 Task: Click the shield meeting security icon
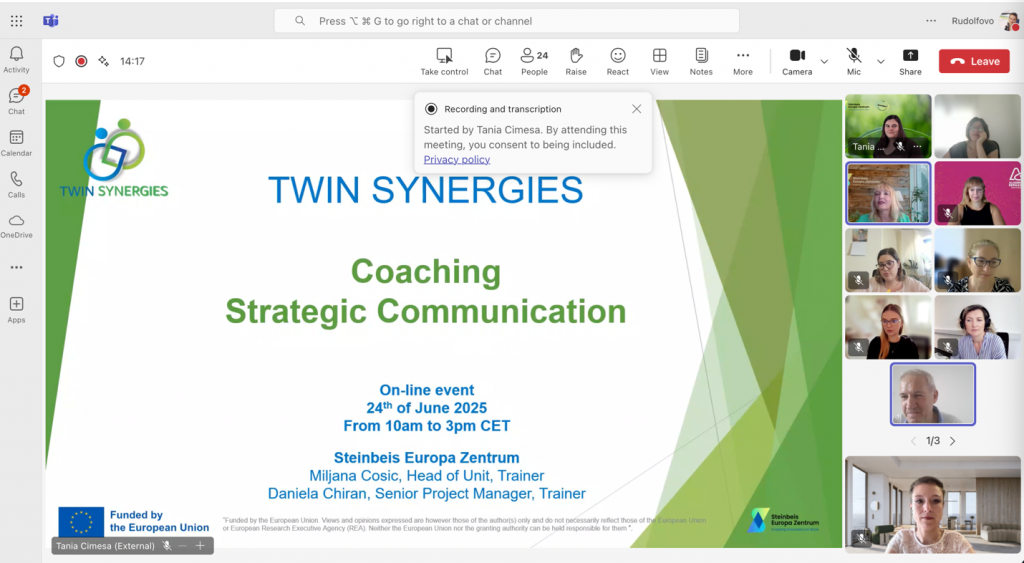click(x=59, y=61)
